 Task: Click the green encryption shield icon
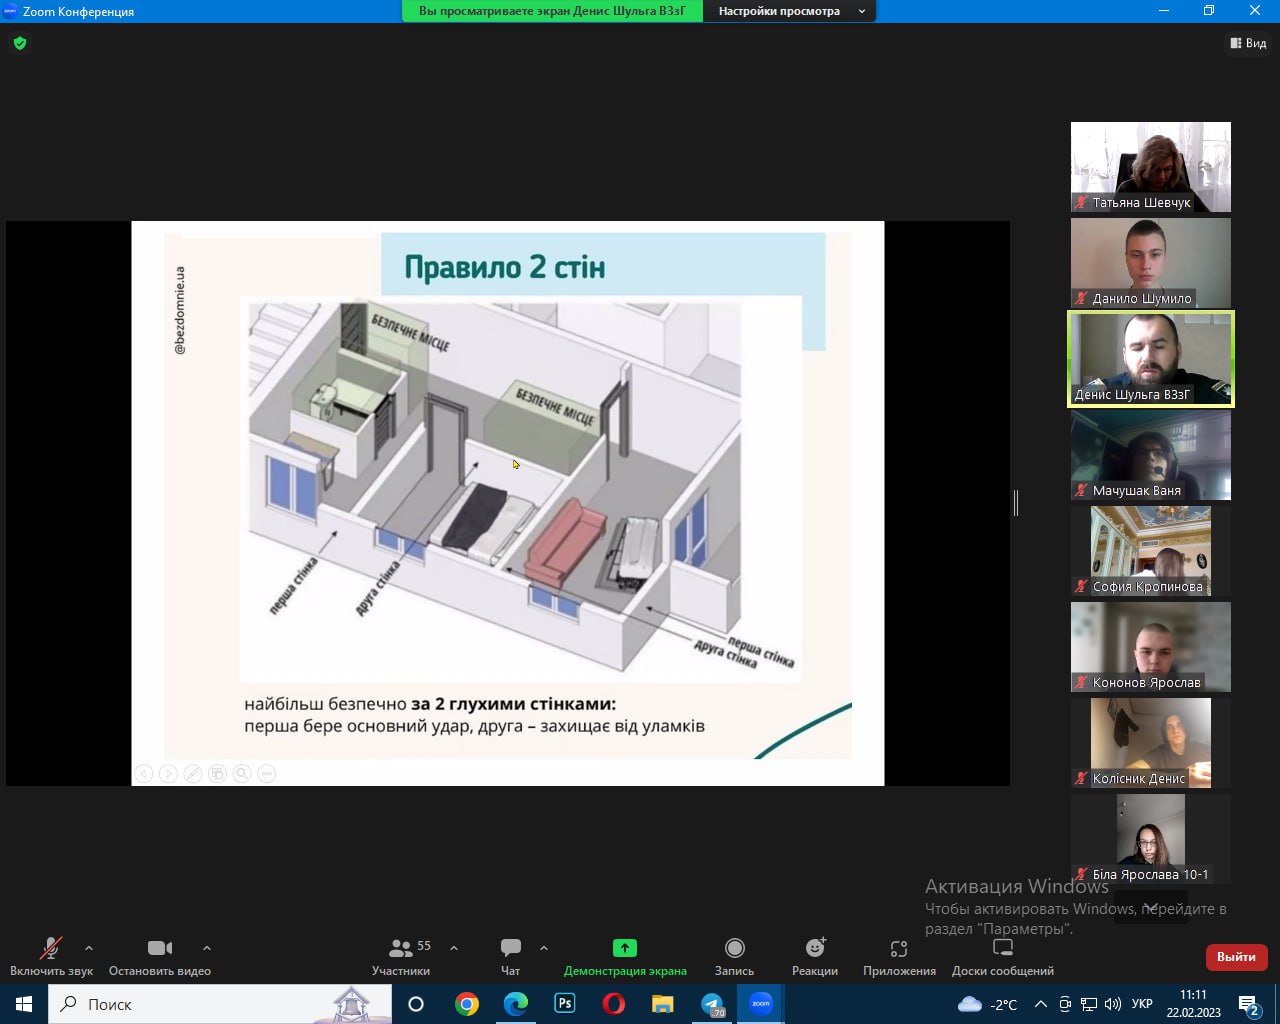coord(20,43)
